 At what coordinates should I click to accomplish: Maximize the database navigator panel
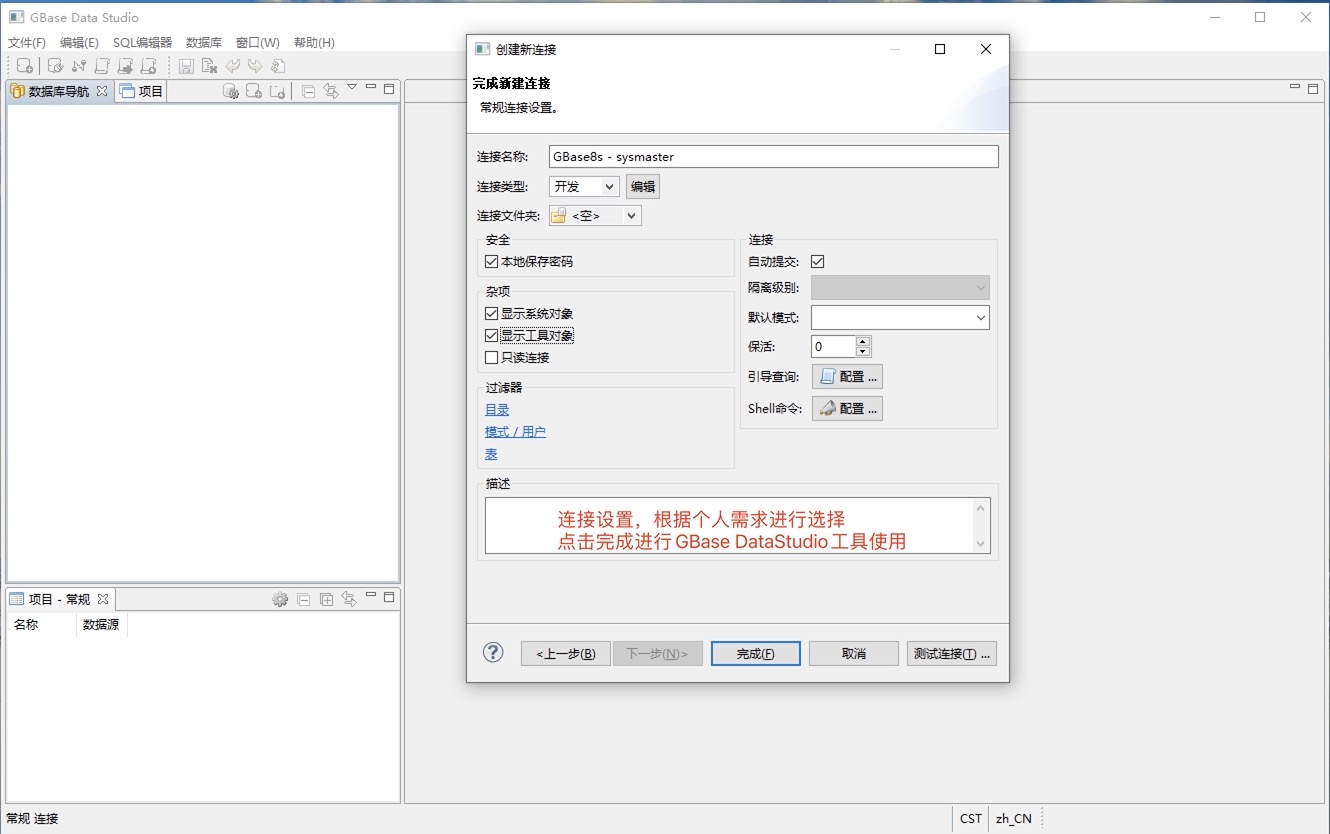pyautogui.click(x=389, y=89)
